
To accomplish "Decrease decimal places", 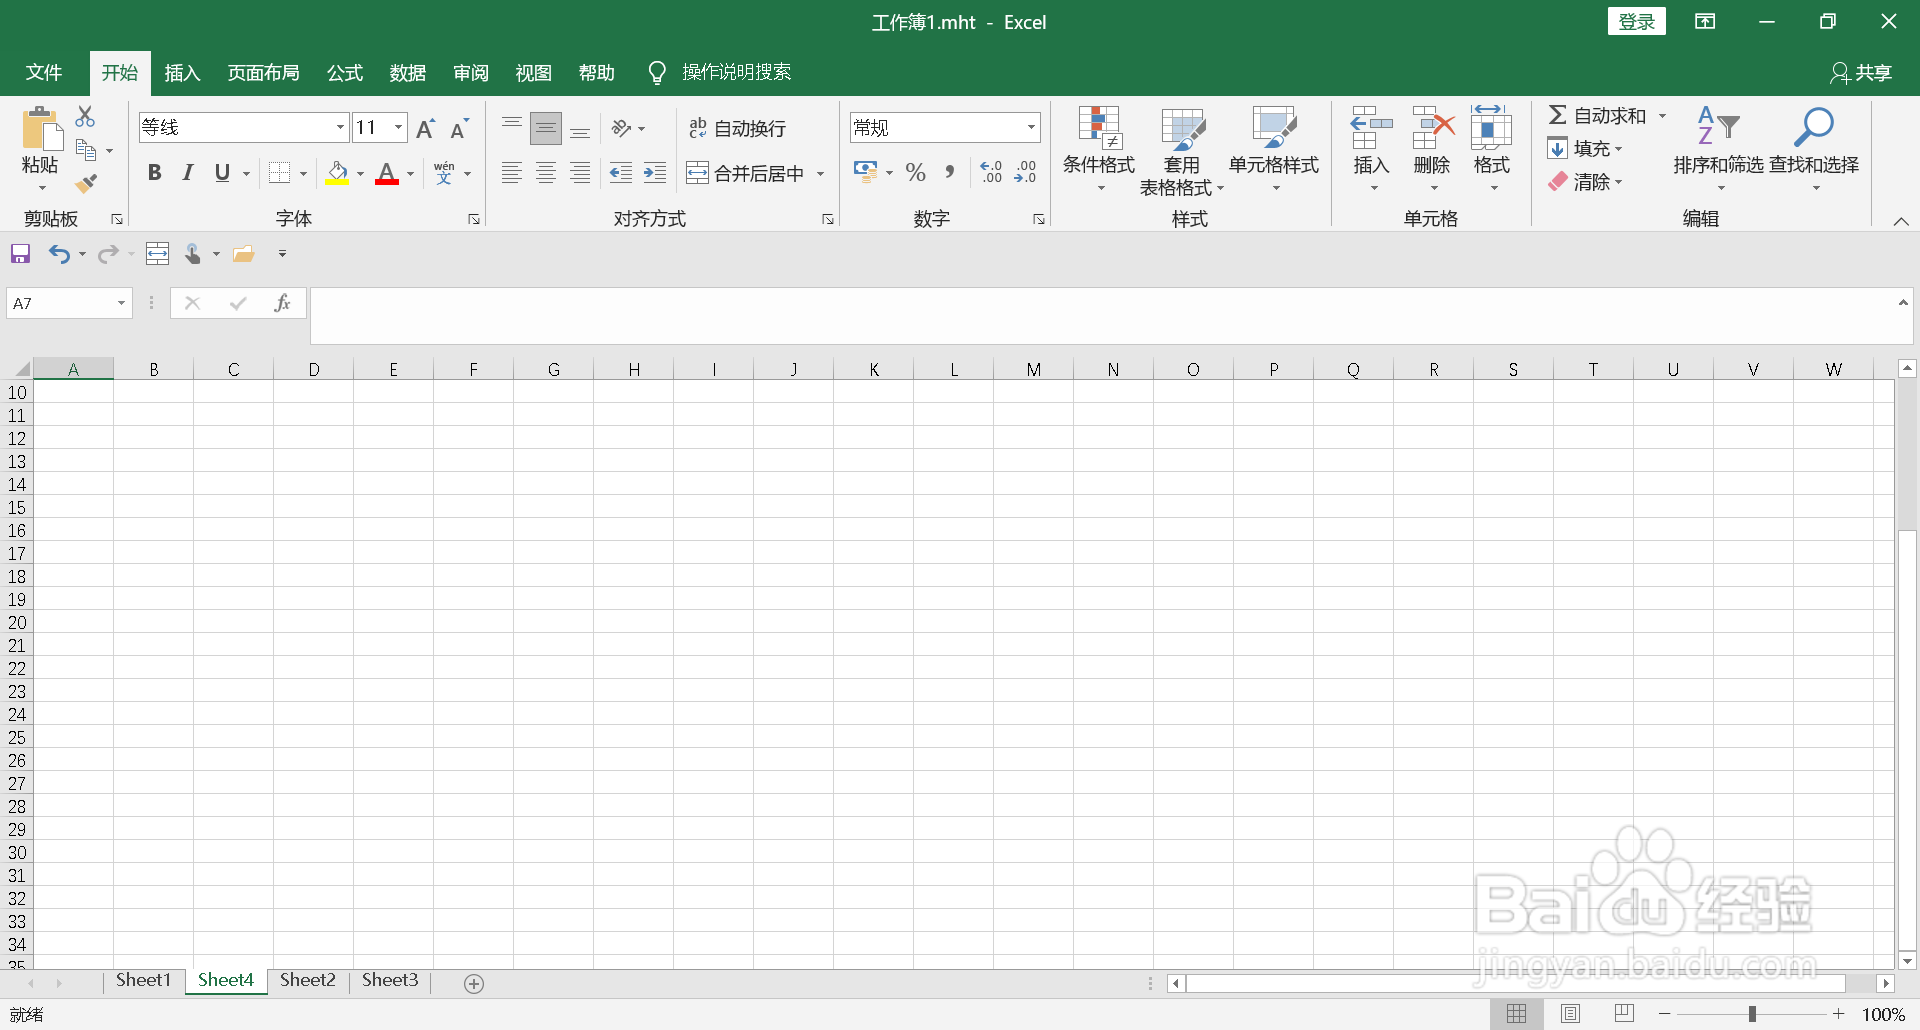I will (1025, 172).
